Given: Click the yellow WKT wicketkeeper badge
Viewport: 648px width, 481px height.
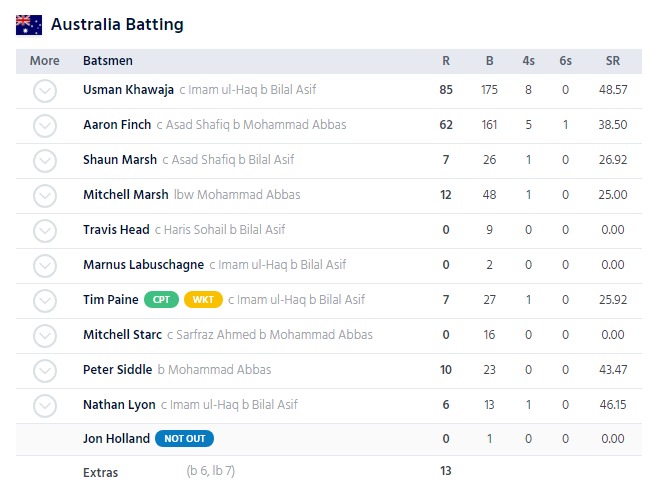Looking at the screenshot, I should (x=203, y=300).
